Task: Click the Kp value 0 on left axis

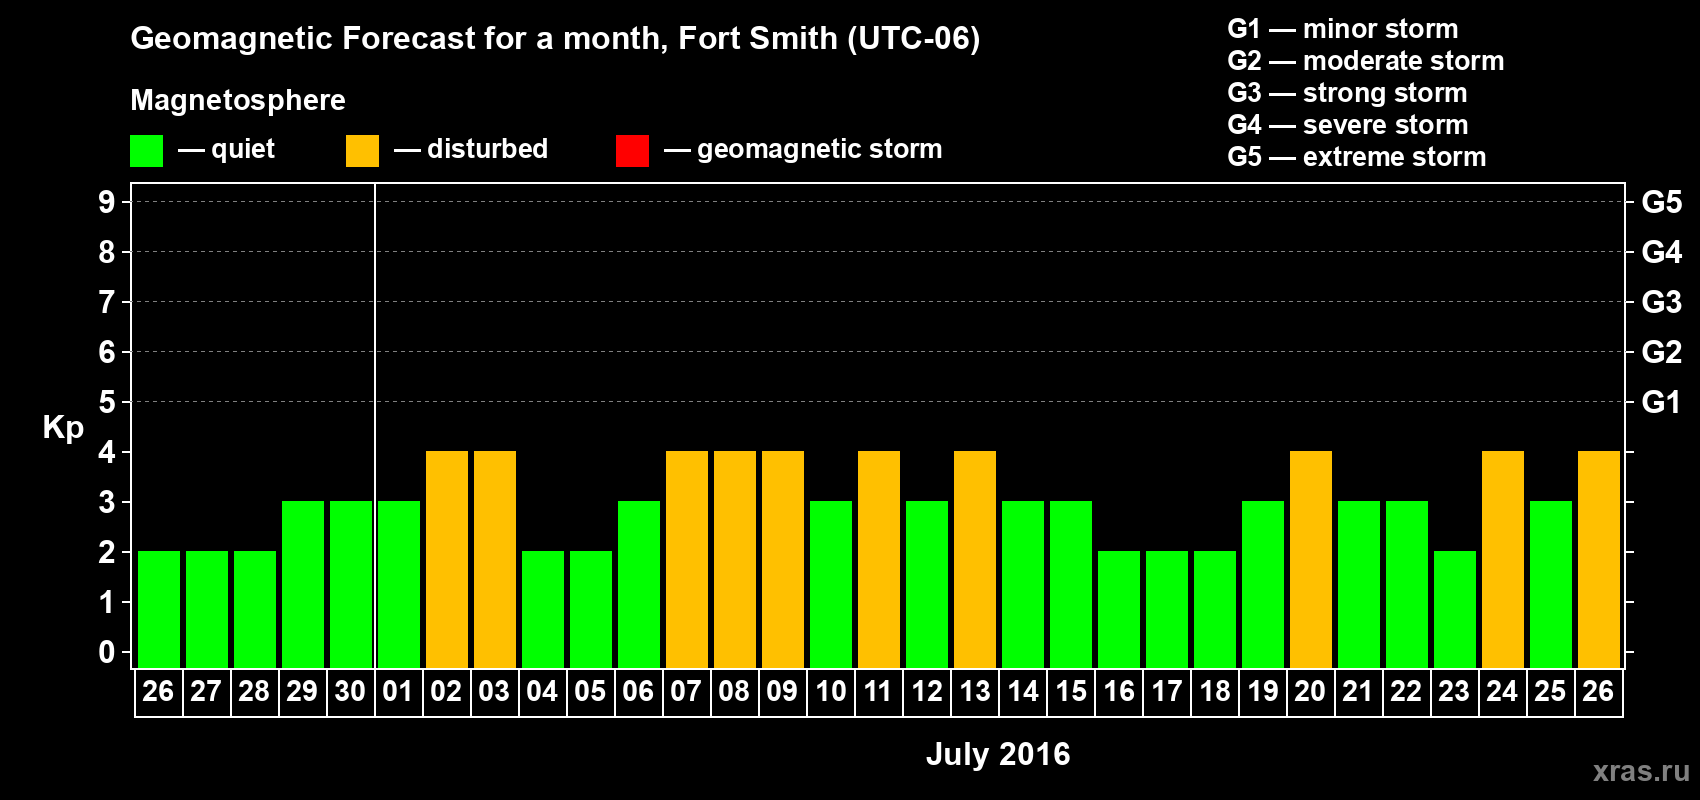Action: pos(107,652)
